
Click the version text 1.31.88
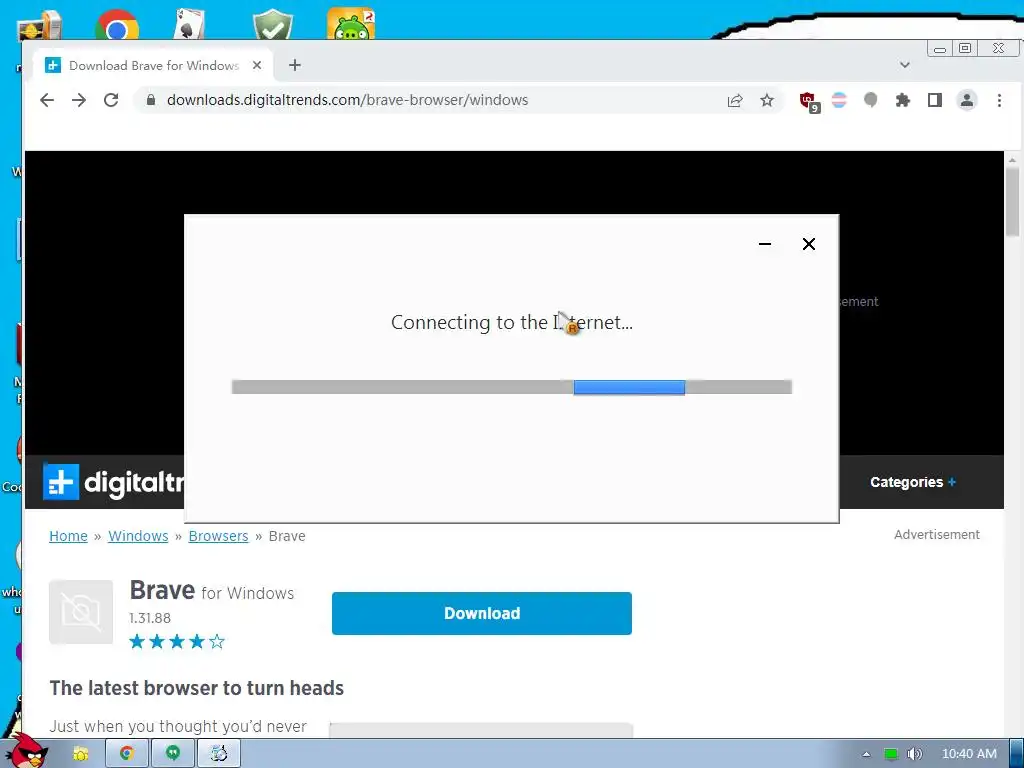pos(150,618)
